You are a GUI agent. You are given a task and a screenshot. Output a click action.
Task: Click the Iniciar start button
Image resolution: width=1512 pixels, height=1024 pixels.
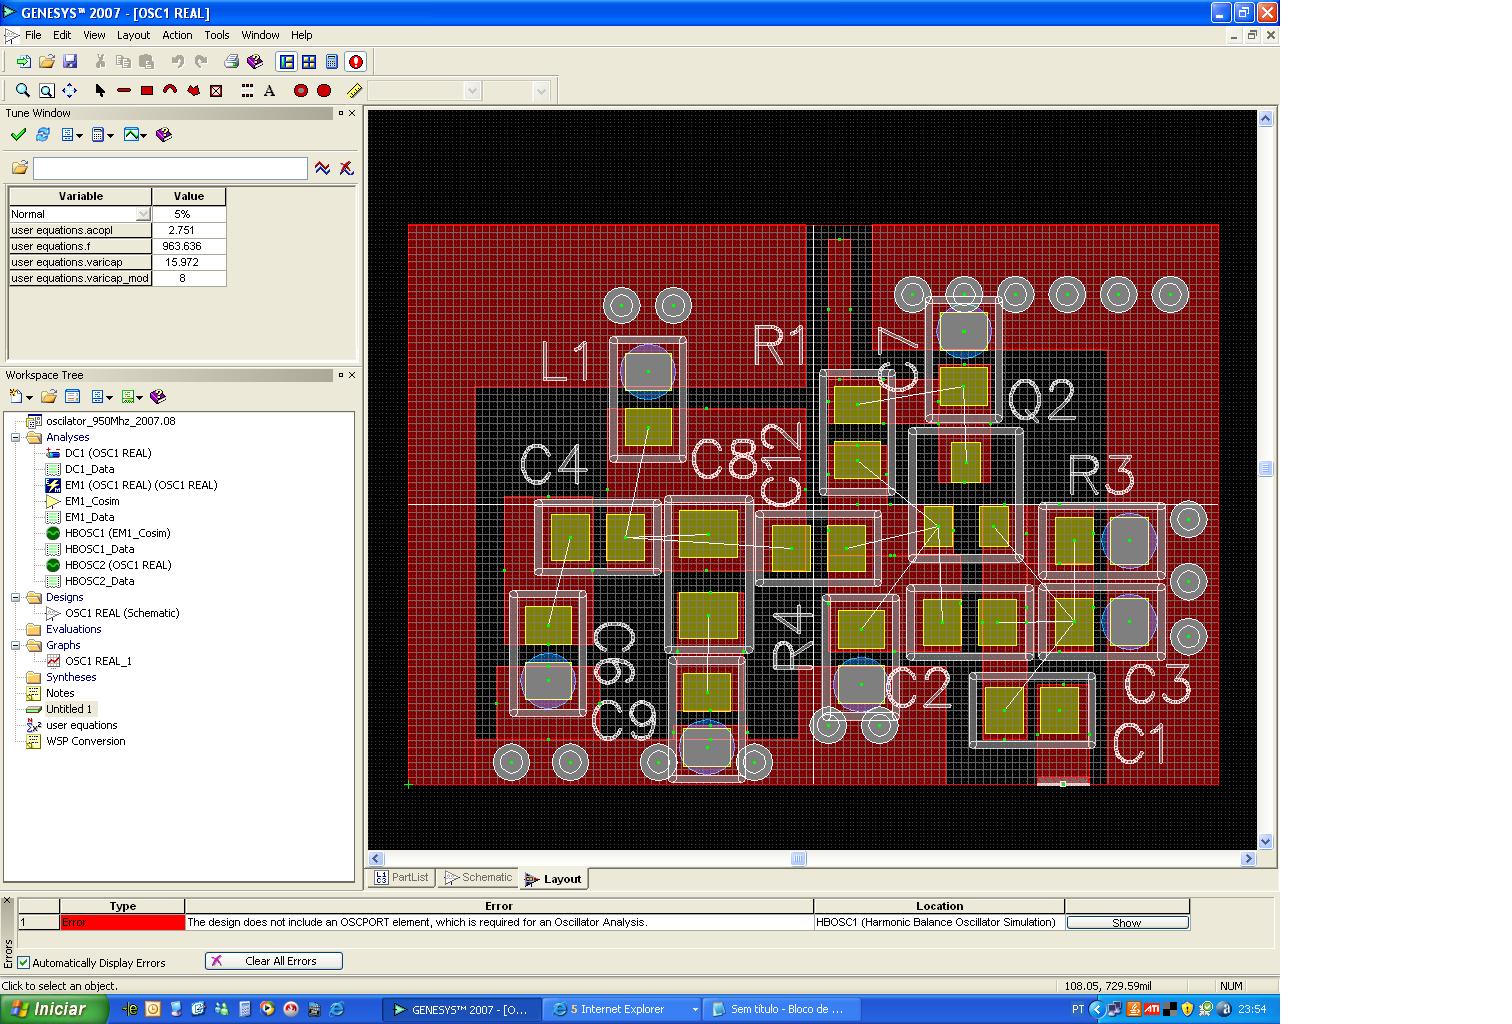point(54,1009)
